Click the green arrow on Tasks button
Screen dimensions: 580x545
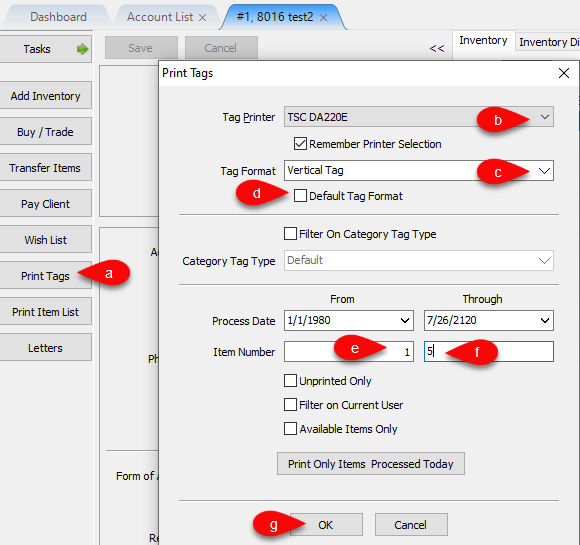pos(82,49)
